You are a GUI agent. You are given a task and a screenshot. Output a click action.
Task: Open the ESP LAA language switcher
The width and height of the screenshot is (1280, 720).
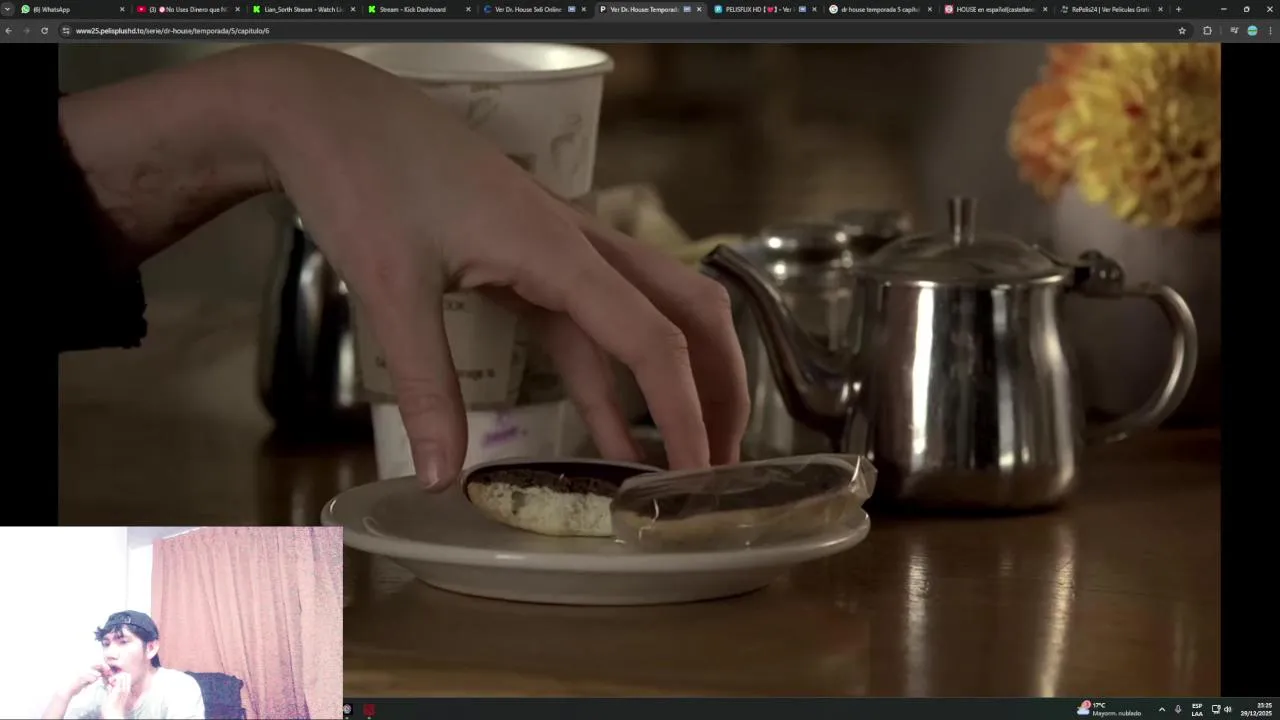coord(1197,709)
